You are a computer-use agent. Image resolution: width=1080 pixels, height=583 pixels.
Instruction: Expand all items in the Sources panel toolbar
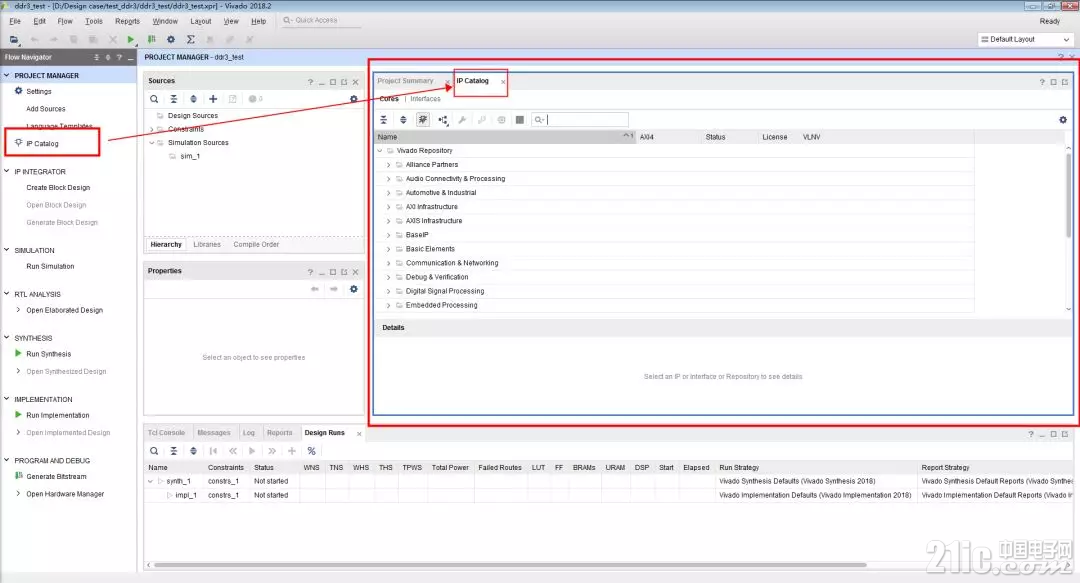pos(194,99)
